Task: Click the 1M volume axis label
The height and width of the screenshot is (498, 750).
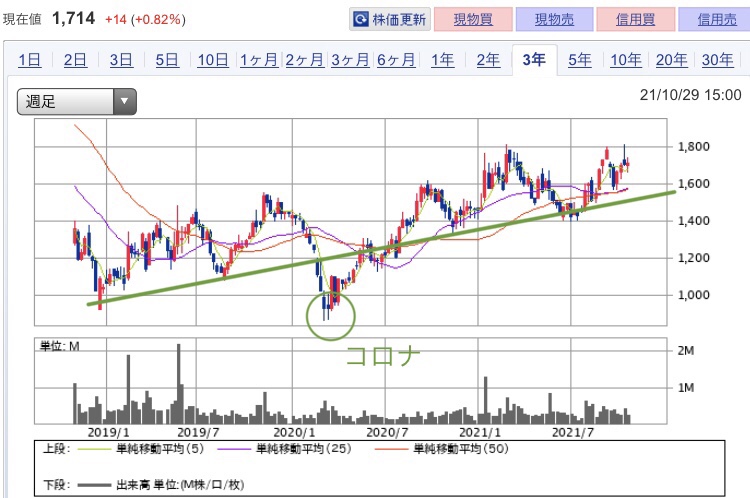Action: (685, 387)
